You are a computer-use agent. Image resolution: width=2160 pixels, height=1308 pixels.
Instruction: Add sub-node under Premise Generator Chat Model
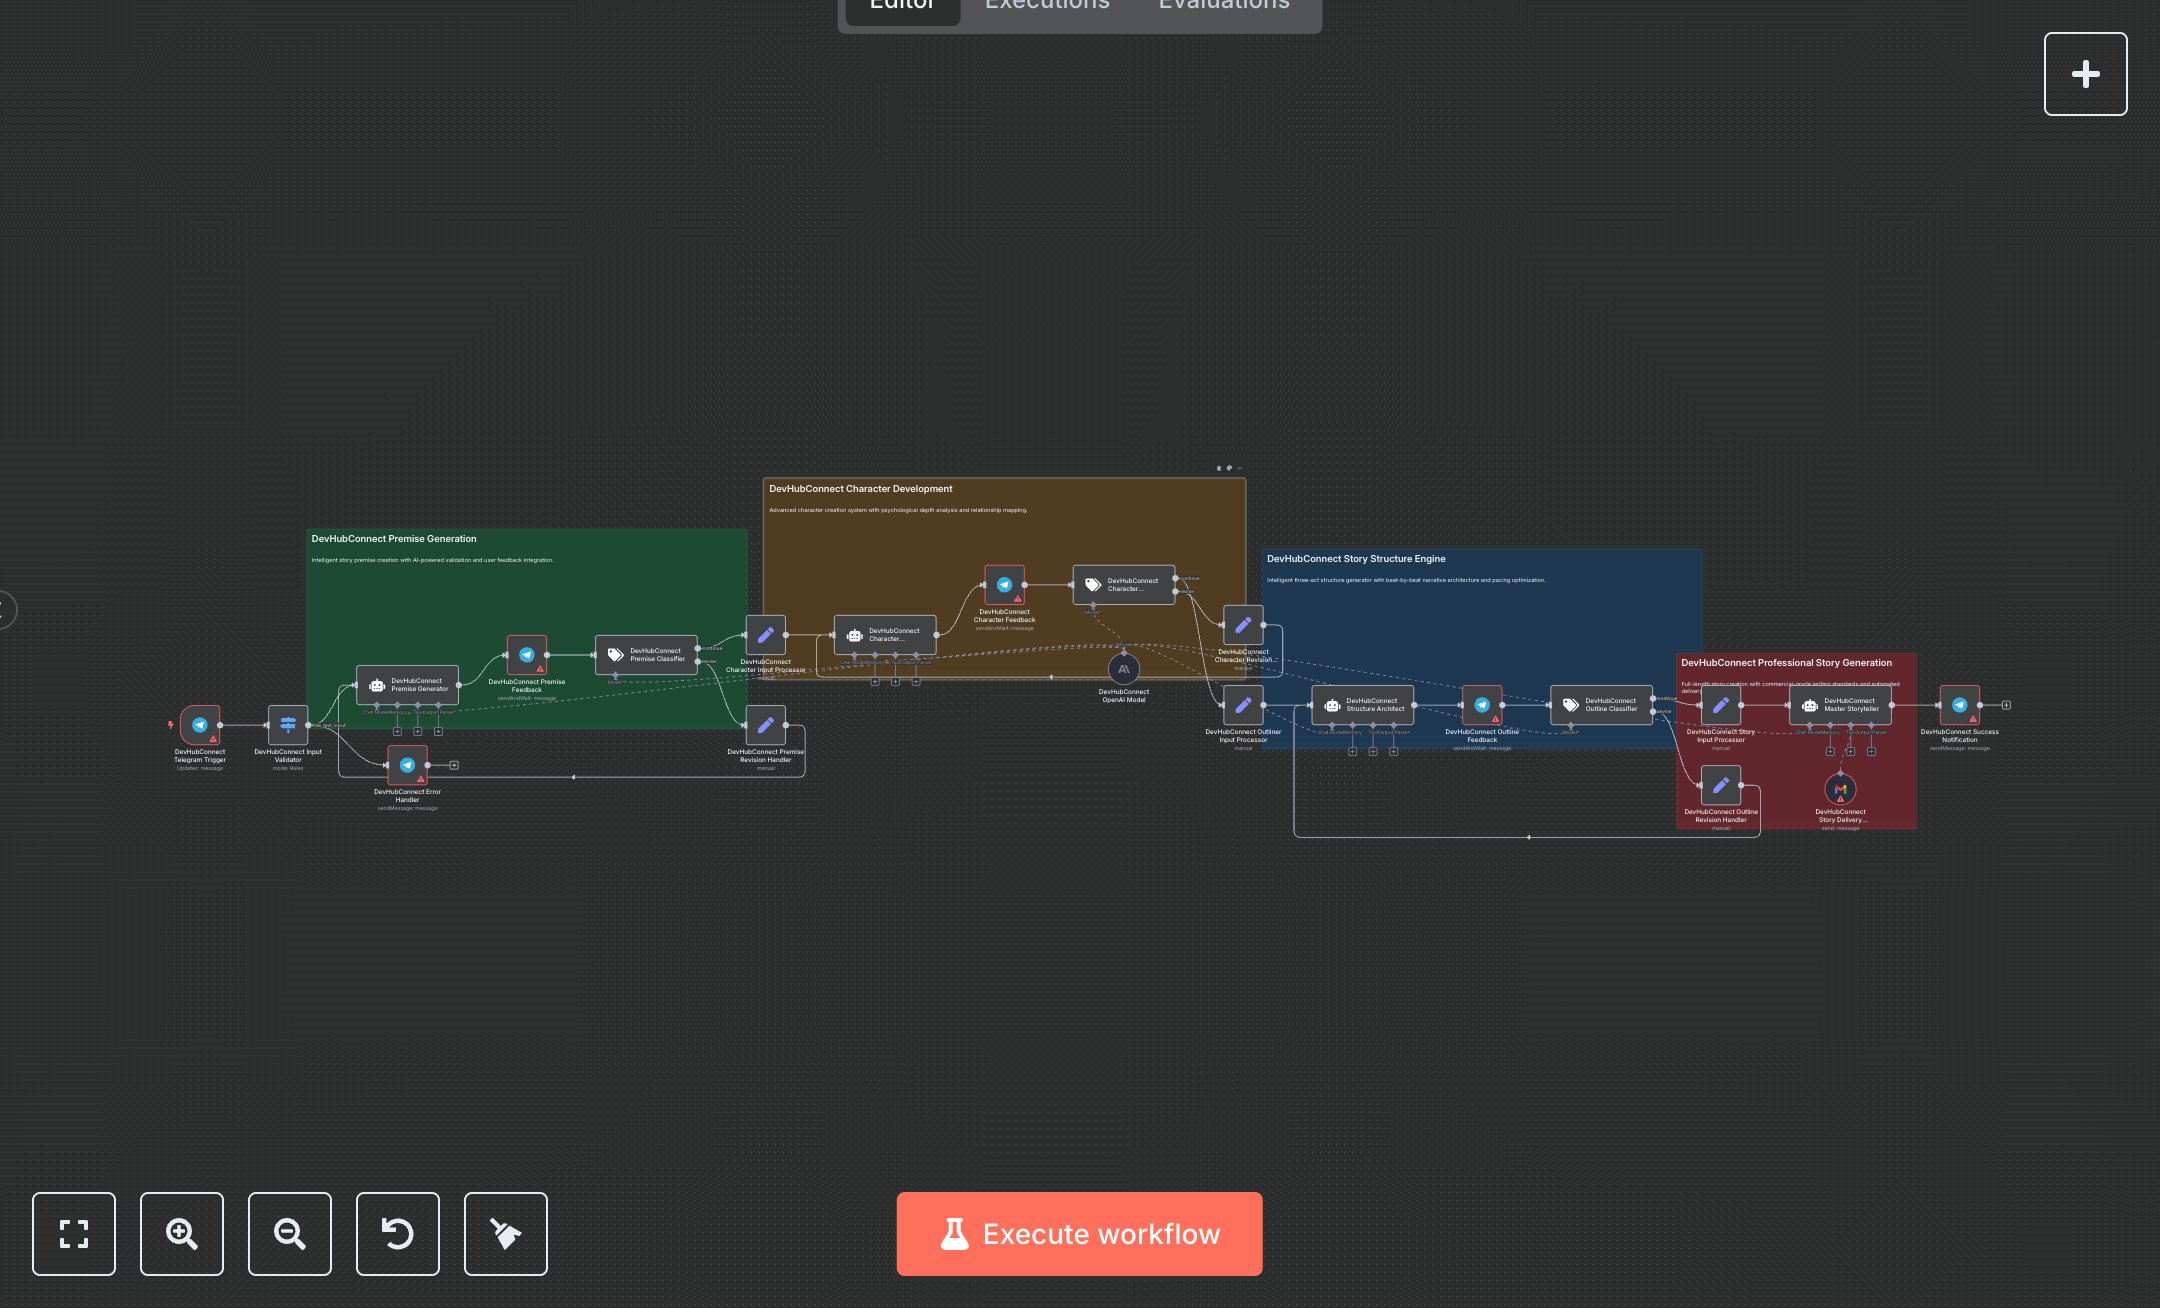(x=397, y=731)
